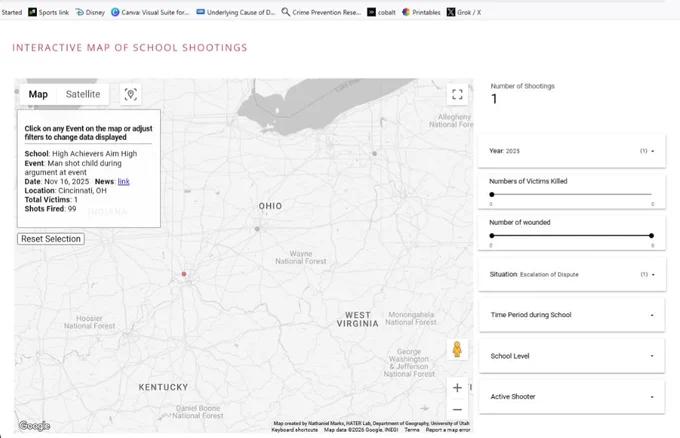Switch to Map view tab
Screen dimensions: 680x438
coord(38,94)
